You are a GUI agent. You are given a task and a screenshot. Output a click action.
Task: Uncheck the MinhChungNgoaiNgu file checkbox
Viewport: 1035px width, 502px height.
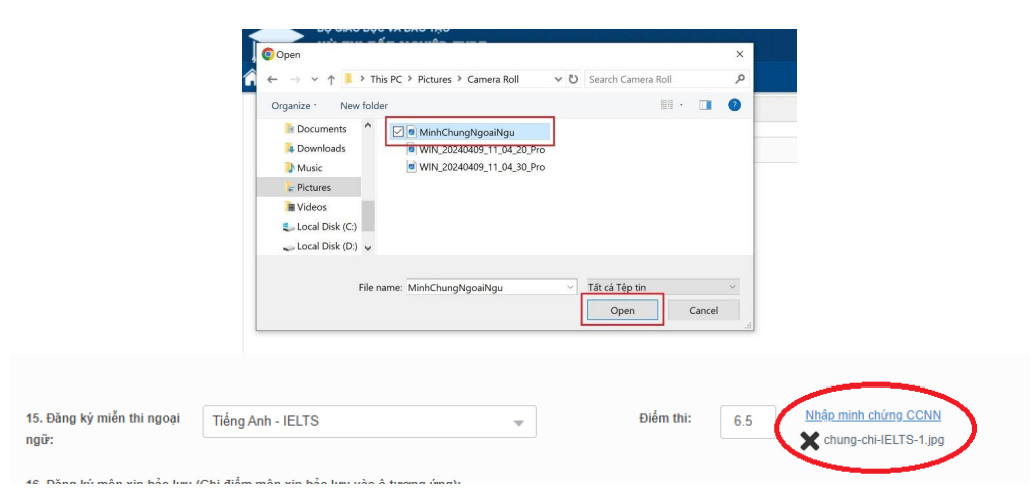(x=399, y=131)
